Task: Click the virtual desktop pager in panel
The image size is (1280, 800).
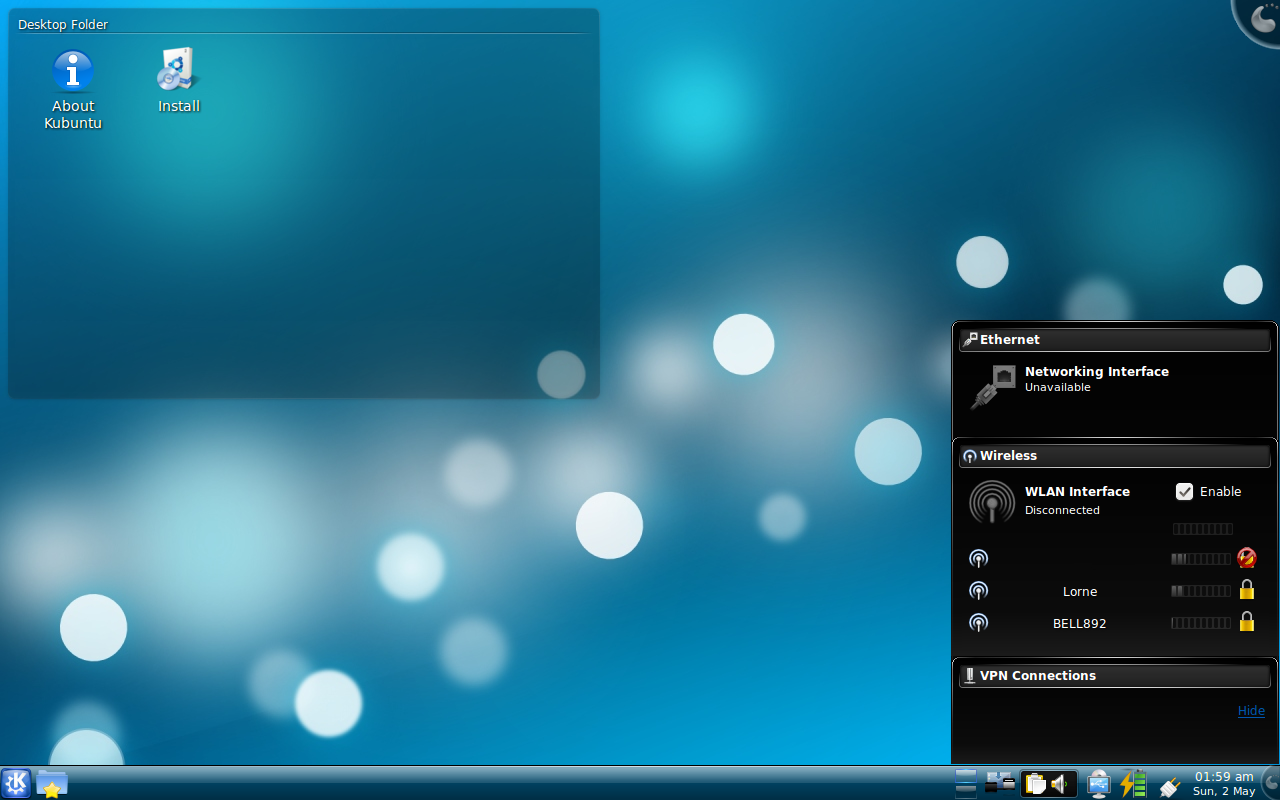Action: (966, 783)
